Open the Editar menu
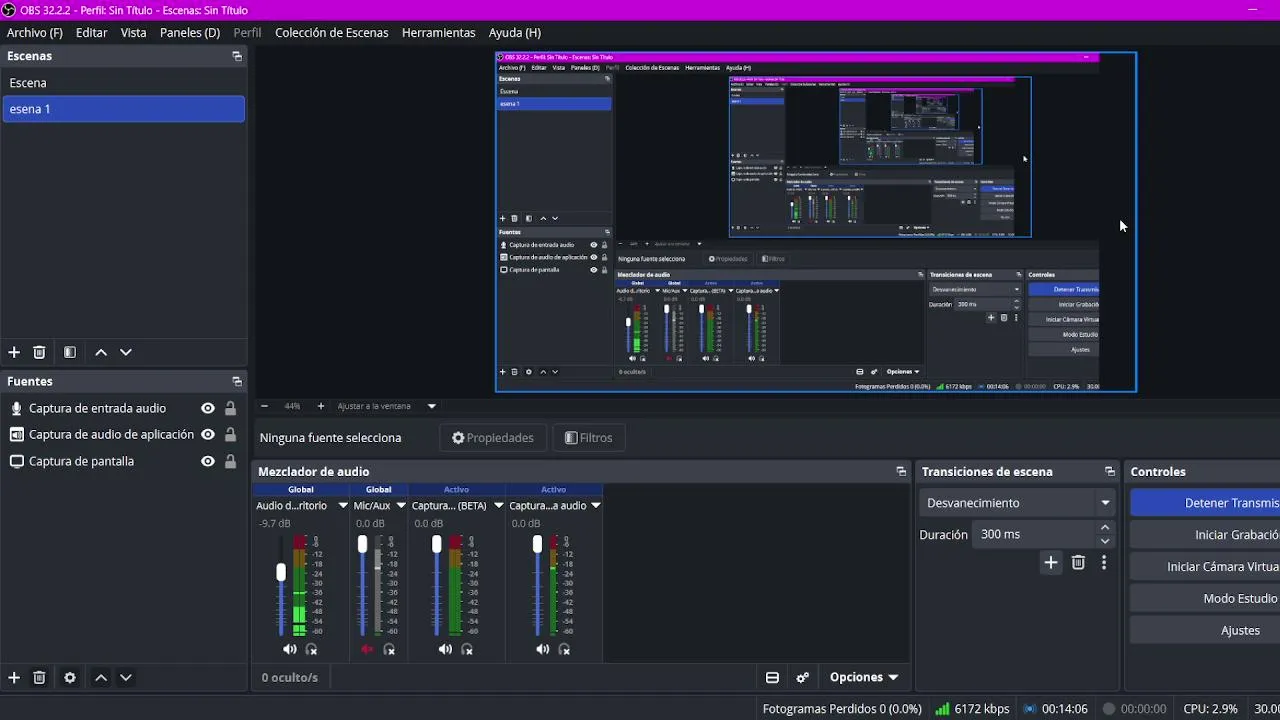The height and width of the screenshot is (720, 1280). (92, 33)
